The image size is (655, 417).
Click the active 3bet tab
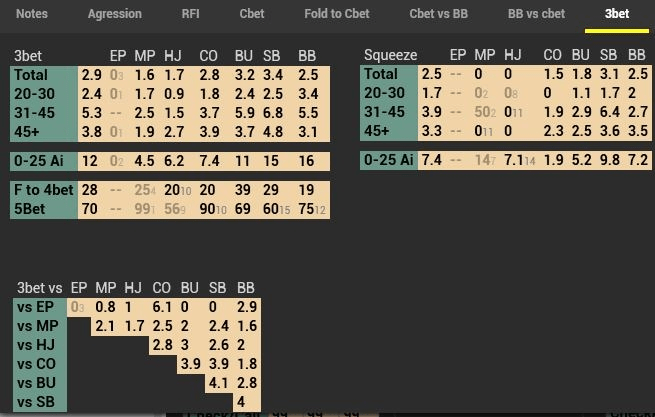pyautogui.click(x=617, y=14)
